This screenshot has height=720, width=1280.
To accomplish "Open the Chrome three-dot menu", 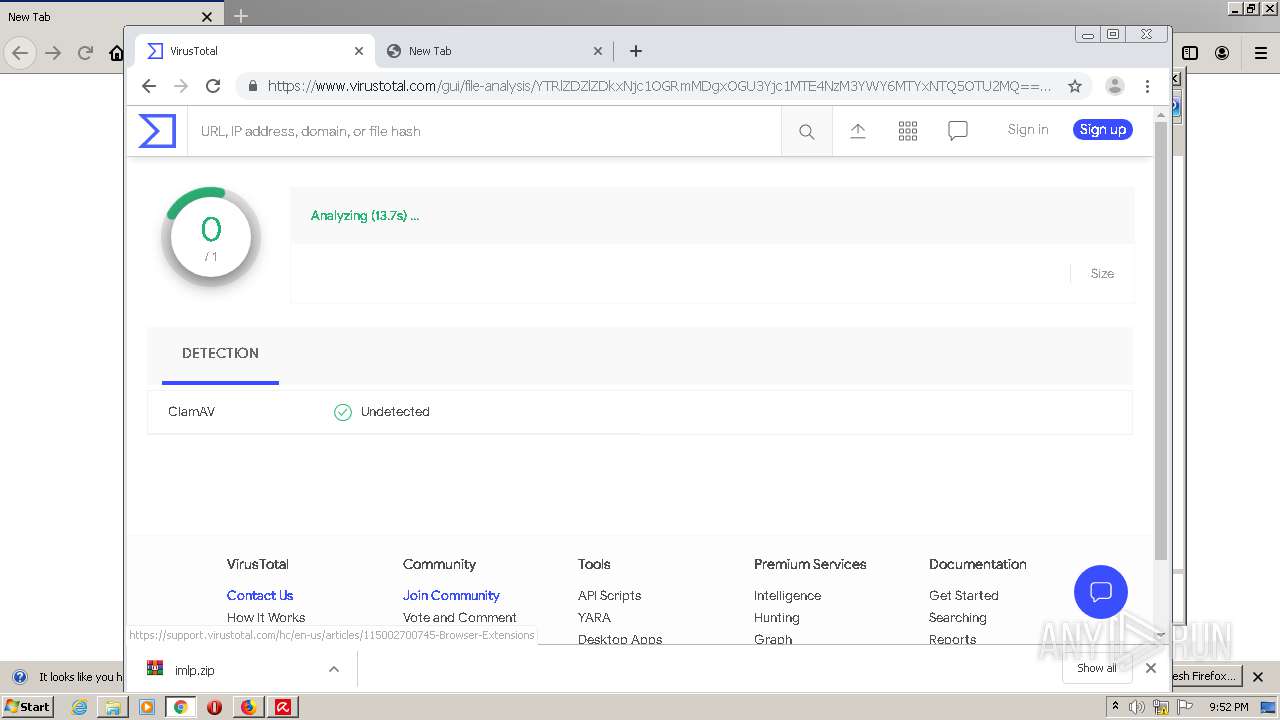I will coord(1147,86).
